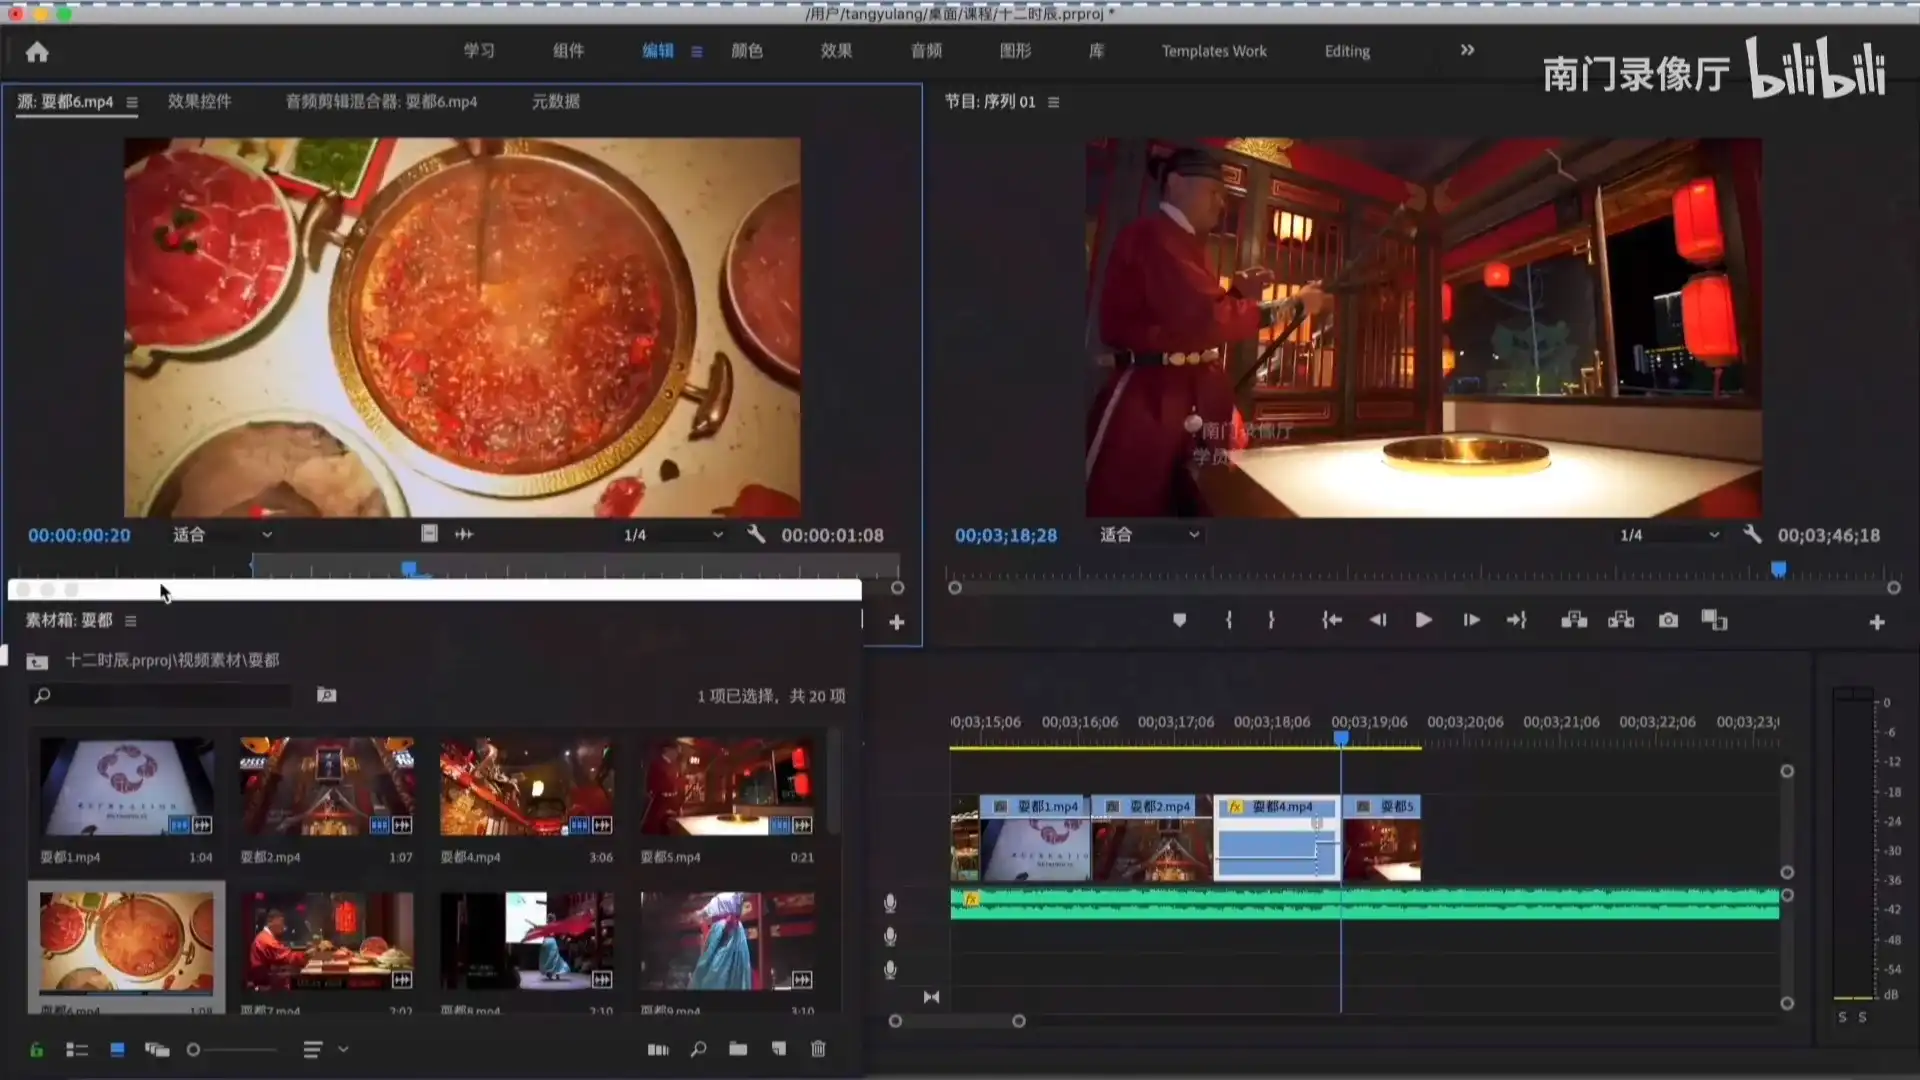Expand the workspace overflow chevrons
This screenshot has height=1080, width=1920.
[1467, 50]
